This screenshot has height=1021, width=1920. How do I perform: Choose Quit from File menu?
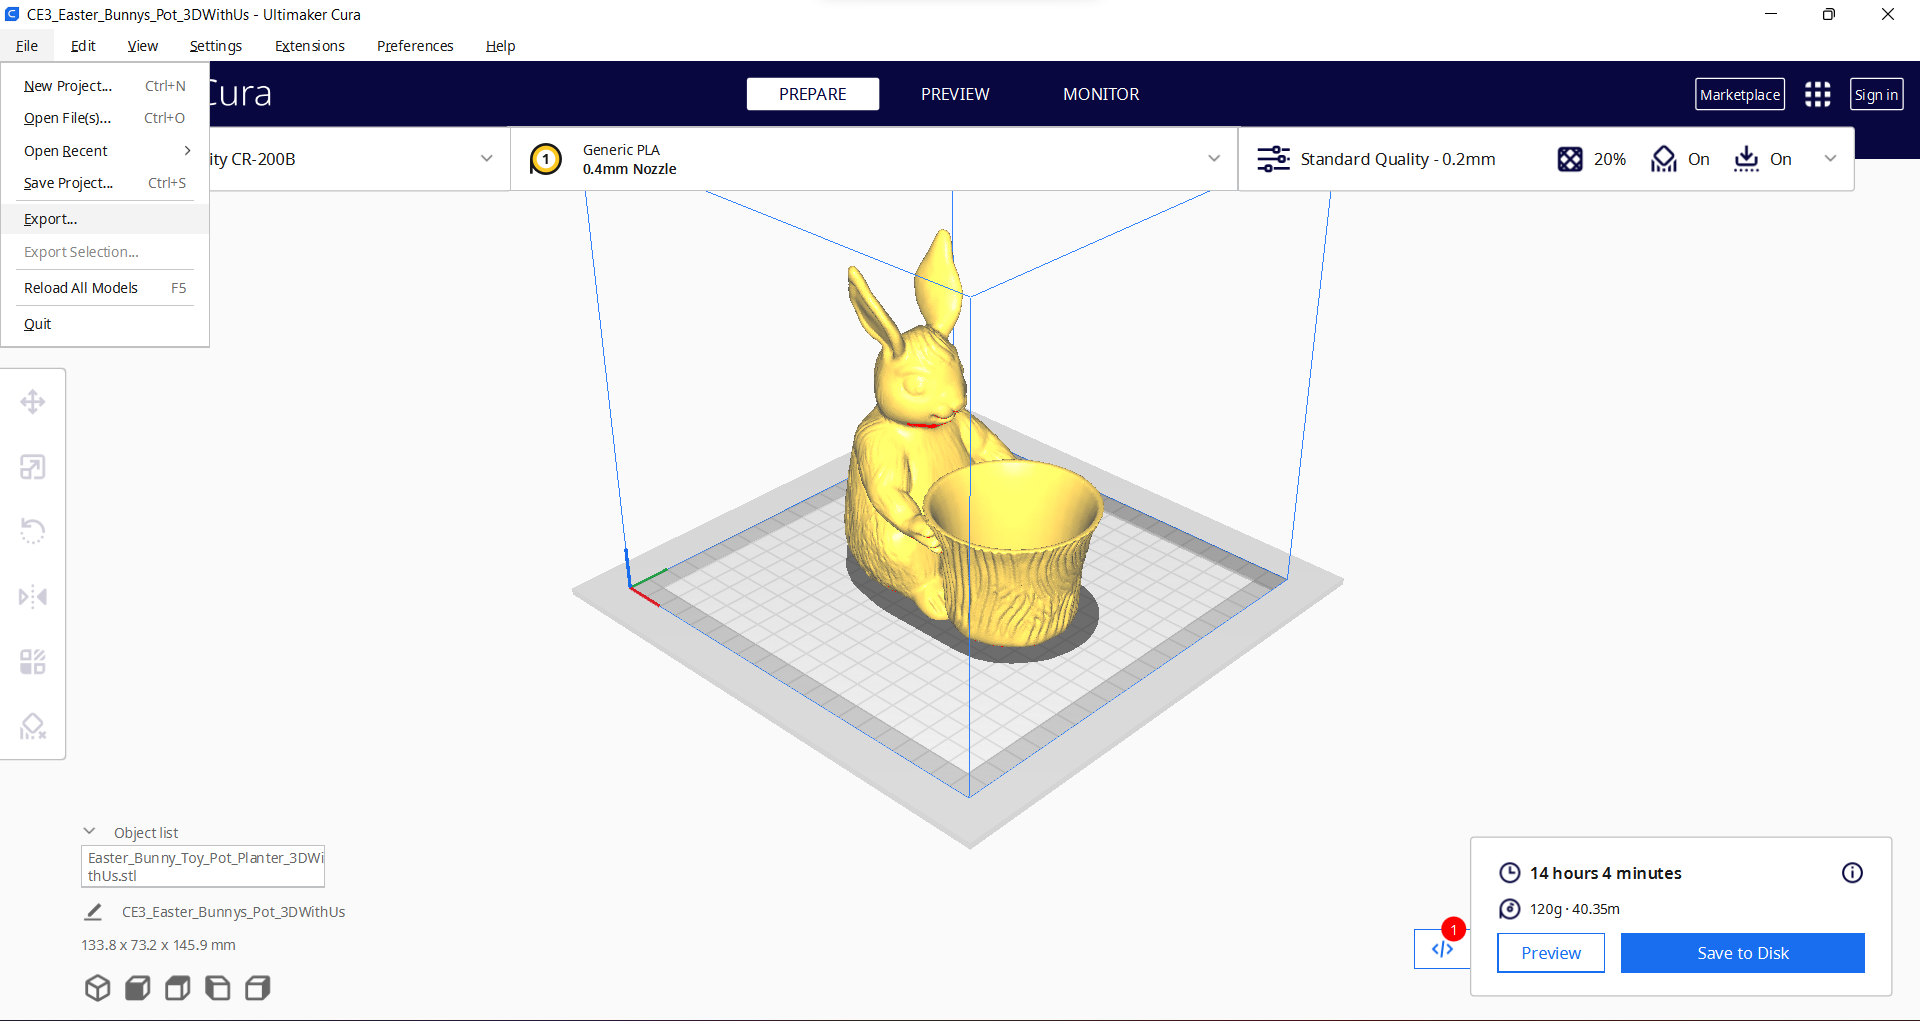point(105,324)
